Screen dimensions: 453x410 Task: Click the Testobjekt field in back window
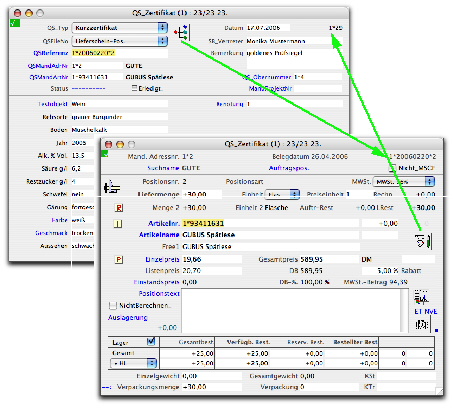point(120,104)
